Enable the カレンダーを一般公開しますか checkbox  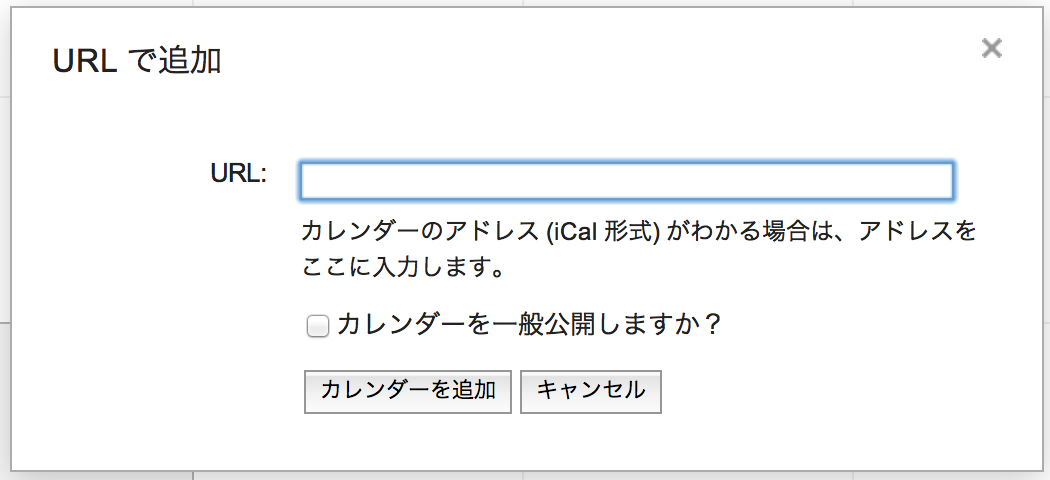(317, 327)
